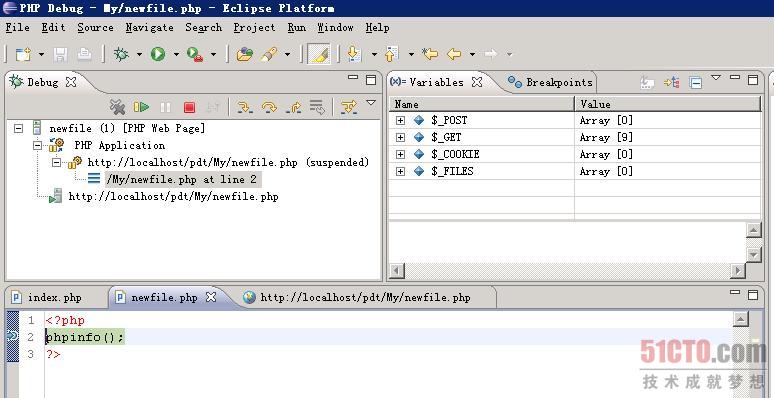Click the Open Type folder icon
The height and width of the screenshot is (398, 774).
244,54
